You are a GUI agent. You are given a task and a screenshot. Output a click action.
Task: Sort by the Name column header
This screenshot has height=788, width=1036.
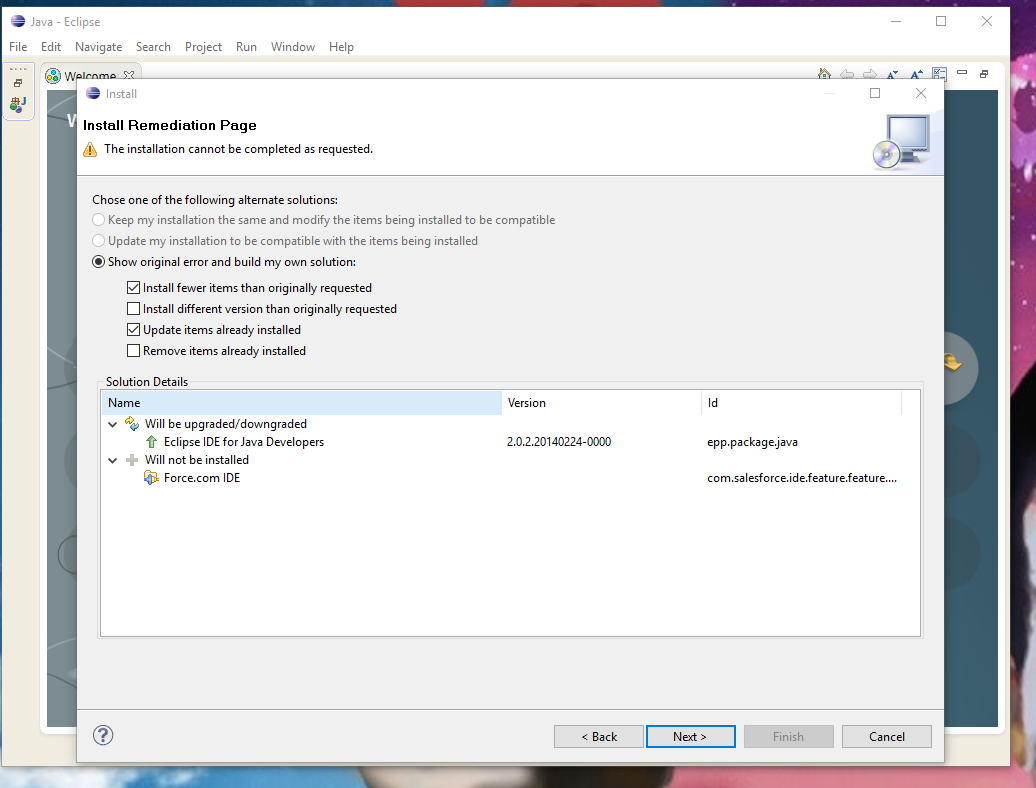(x=302, y=403)
